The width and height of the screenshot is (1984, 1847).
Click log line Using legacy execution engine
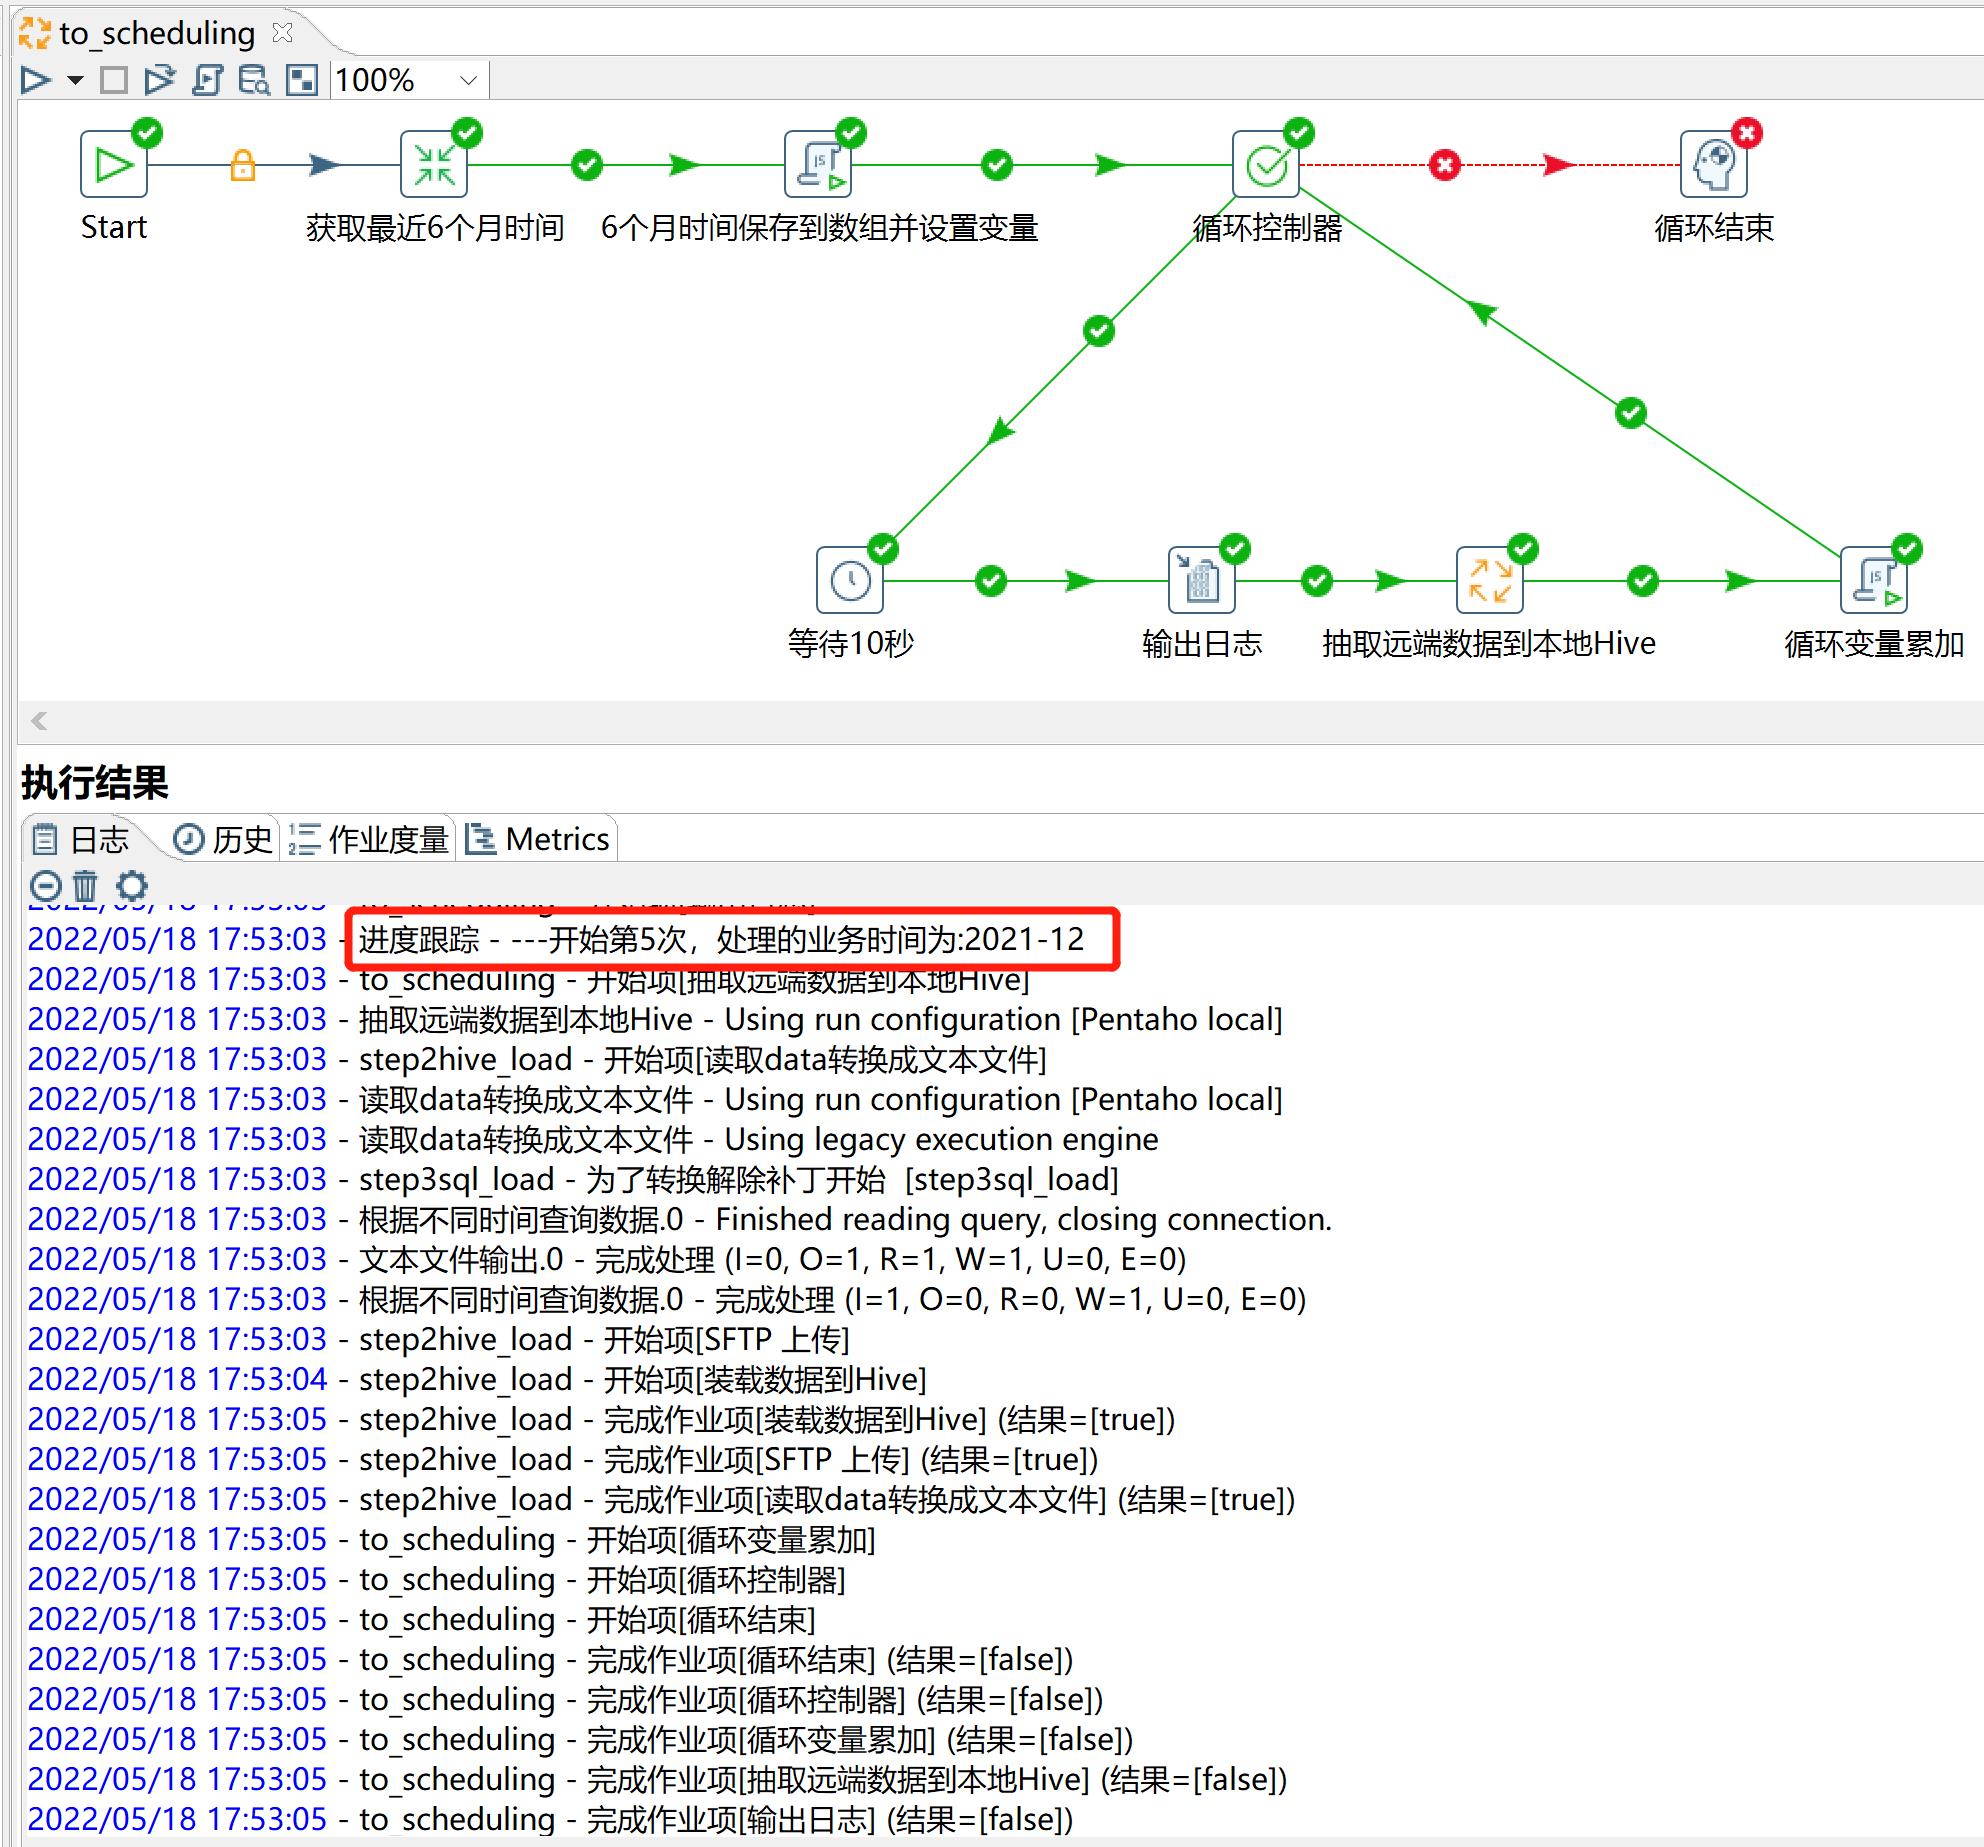point(593,1139)
